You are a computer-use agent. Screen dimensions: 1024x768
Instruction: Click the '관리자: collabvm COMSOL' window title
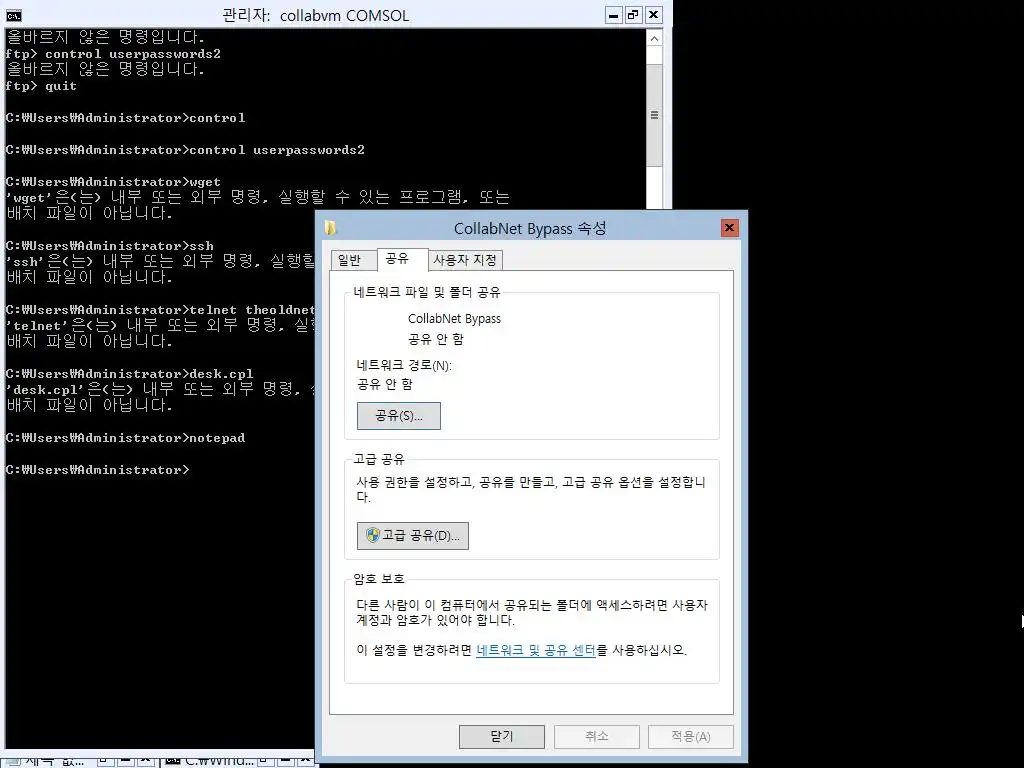[x=315, y=16]
